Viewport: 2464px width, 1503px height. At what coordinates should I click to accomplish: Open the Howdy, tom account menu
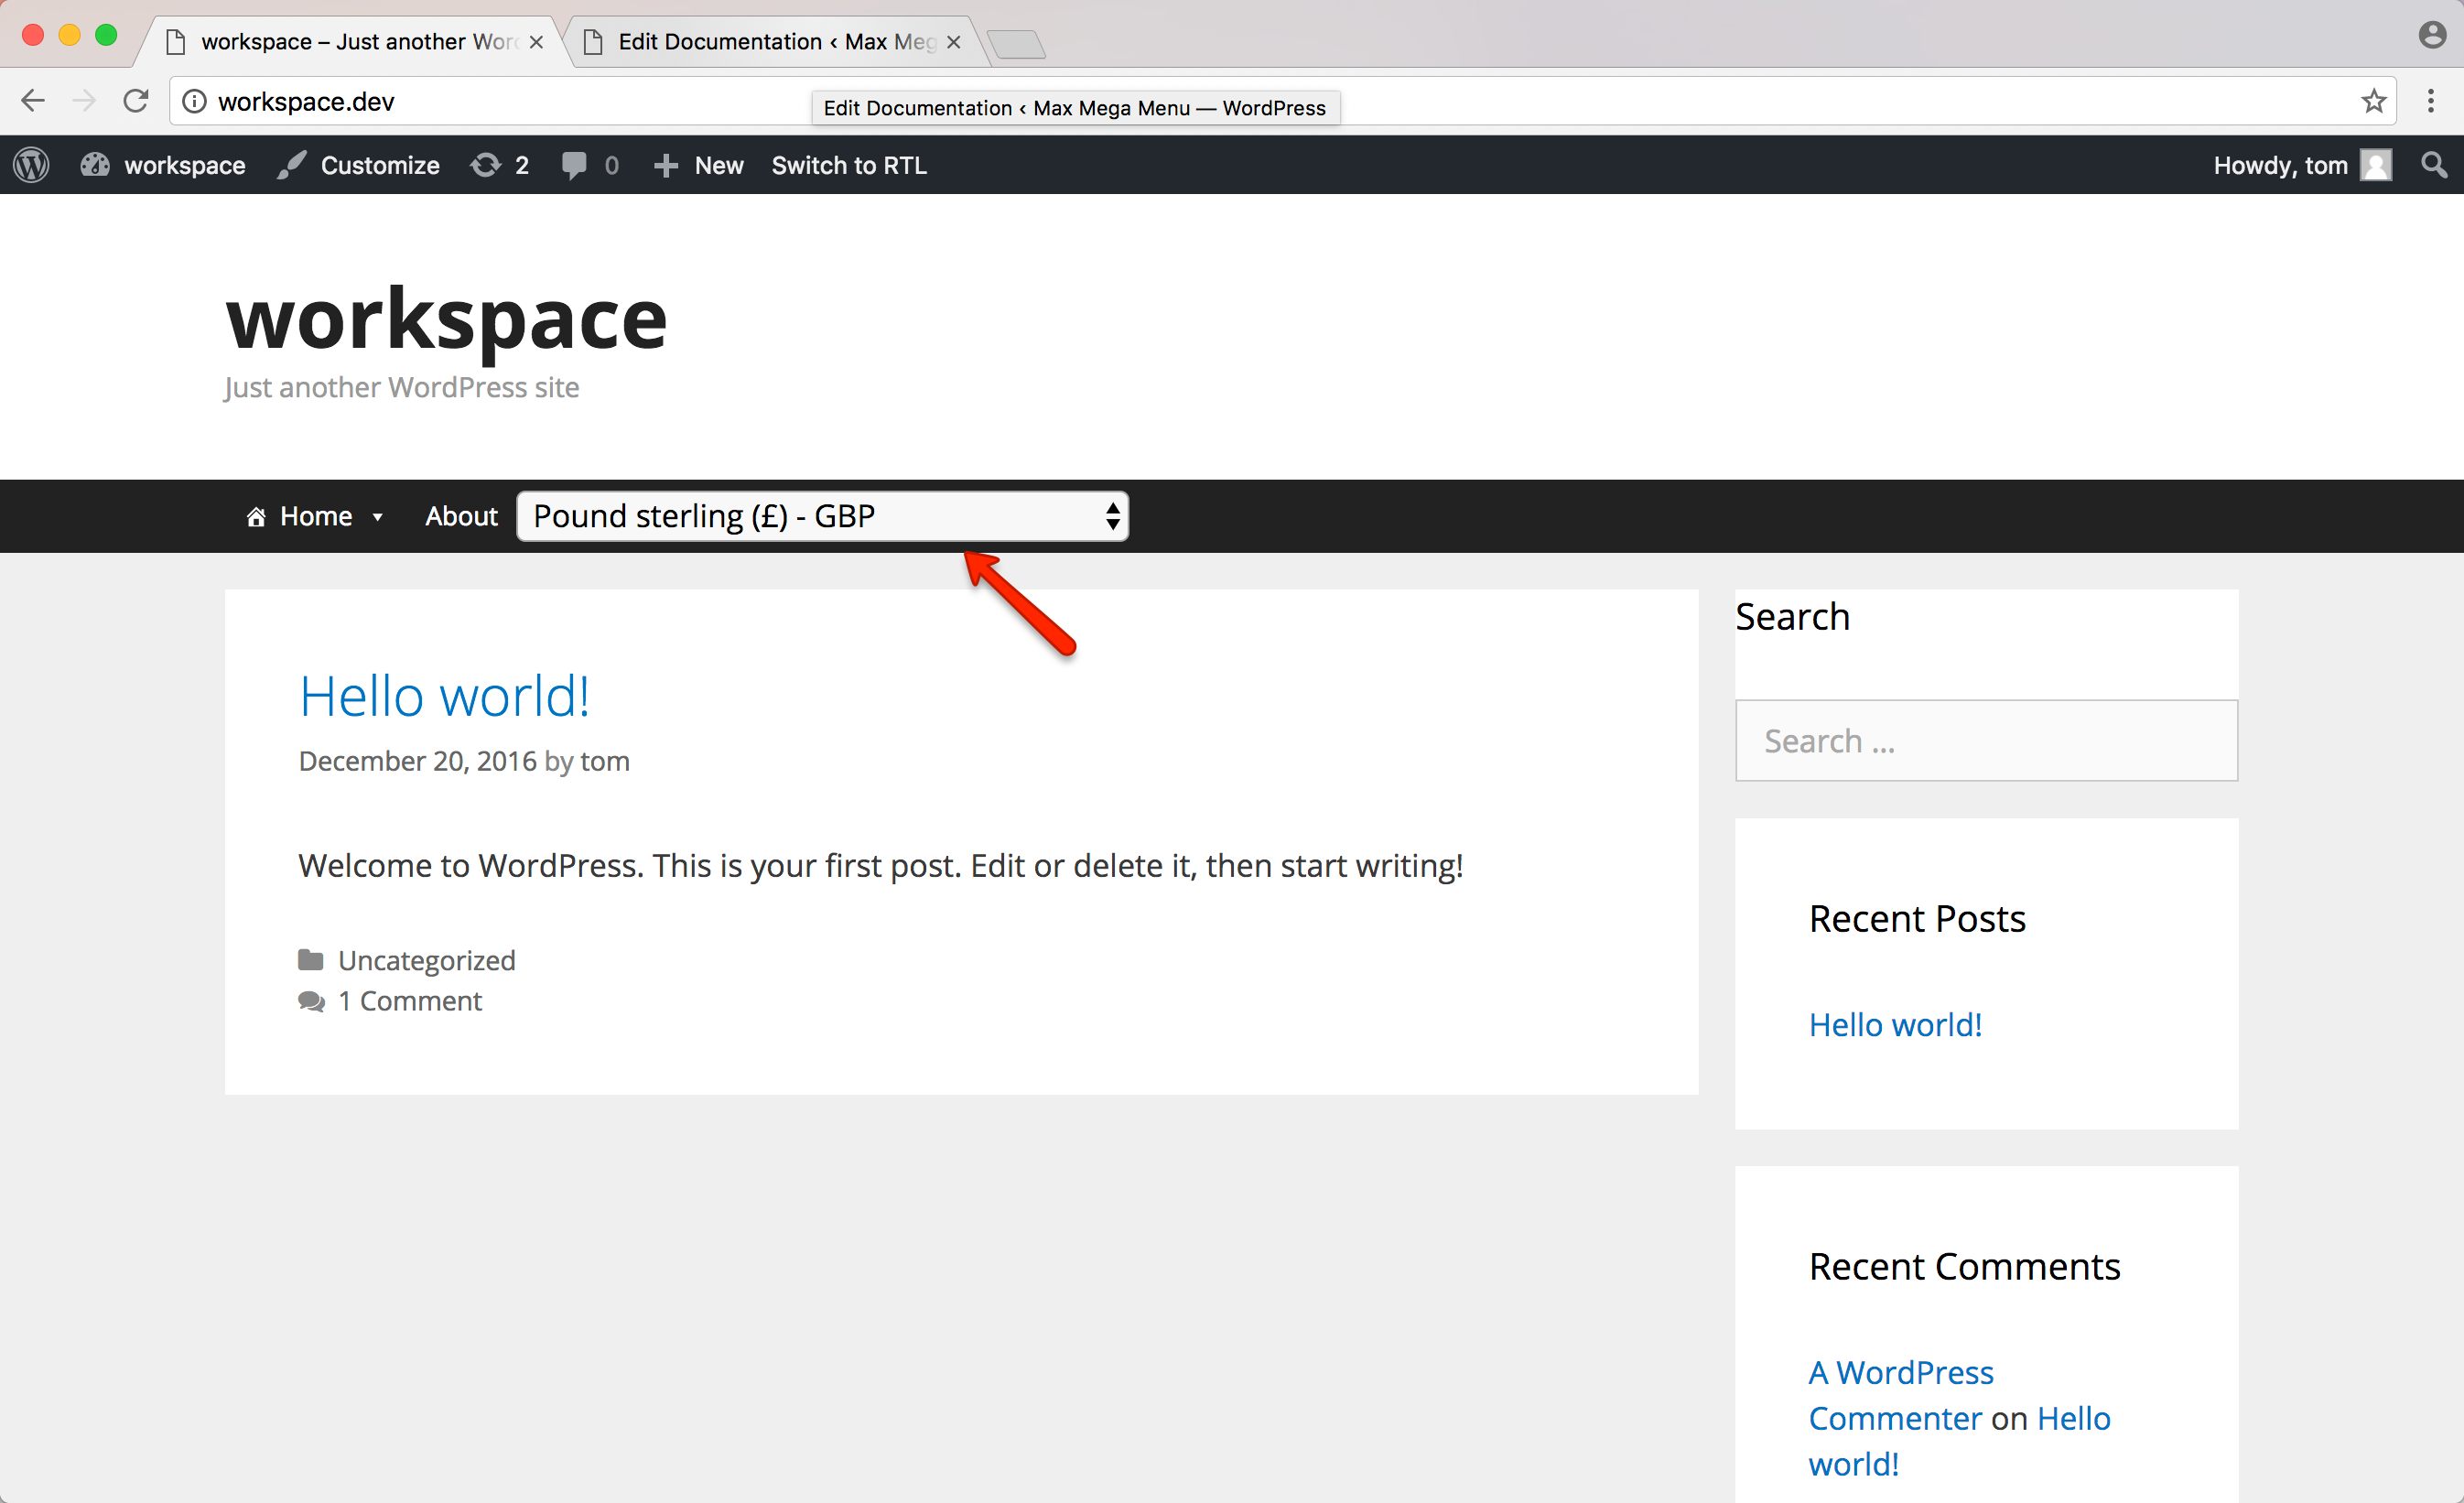pos(2300,165)
